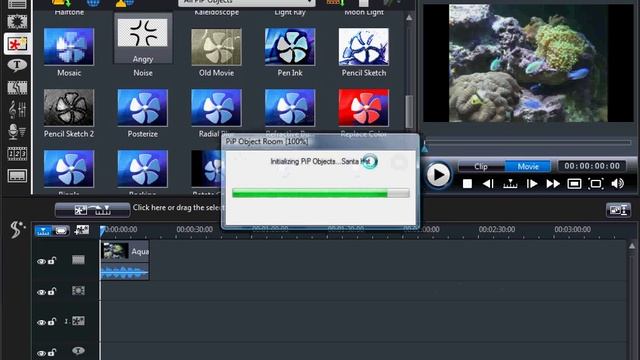
Task: Hide PiP track 1 with its eye icon
Action: pyautogui.click(x=41, y=322)
